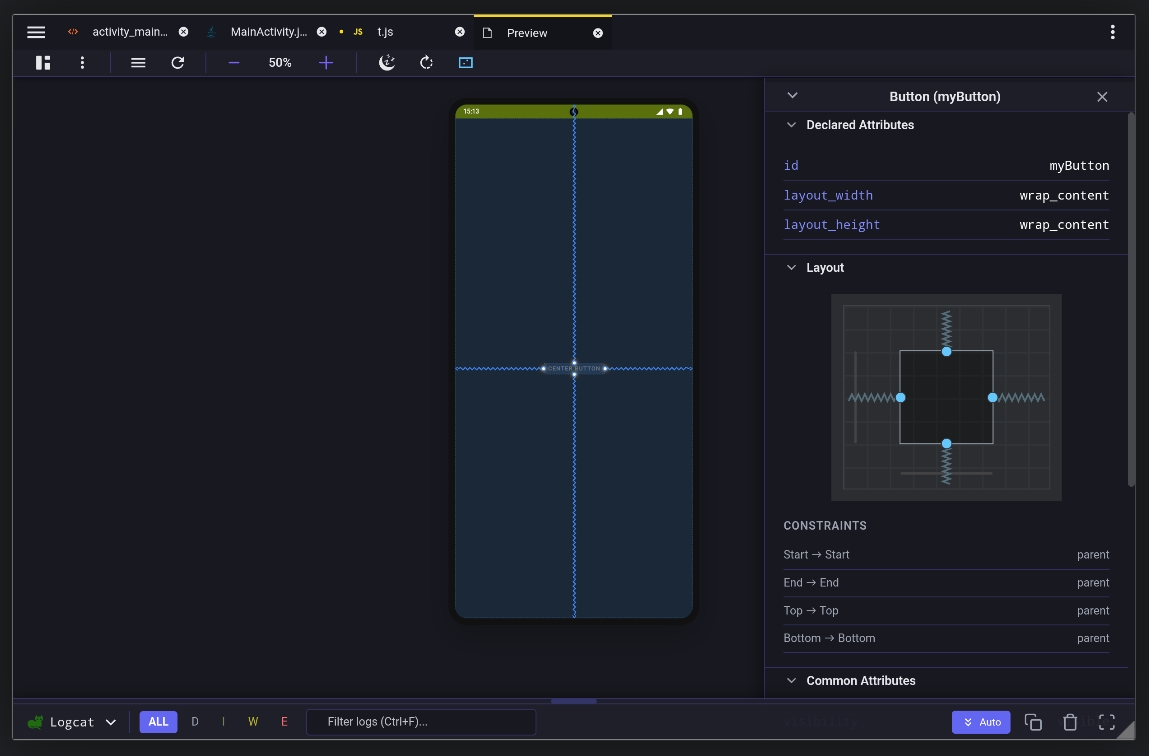Edit layout_width wrap_content value
The image size is (1149, 756).
(1064, 196)
